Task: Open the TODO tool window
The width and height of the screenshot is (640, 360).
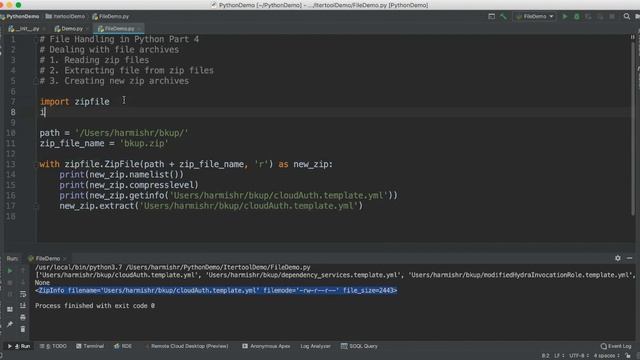Action: tap(53, 346)
